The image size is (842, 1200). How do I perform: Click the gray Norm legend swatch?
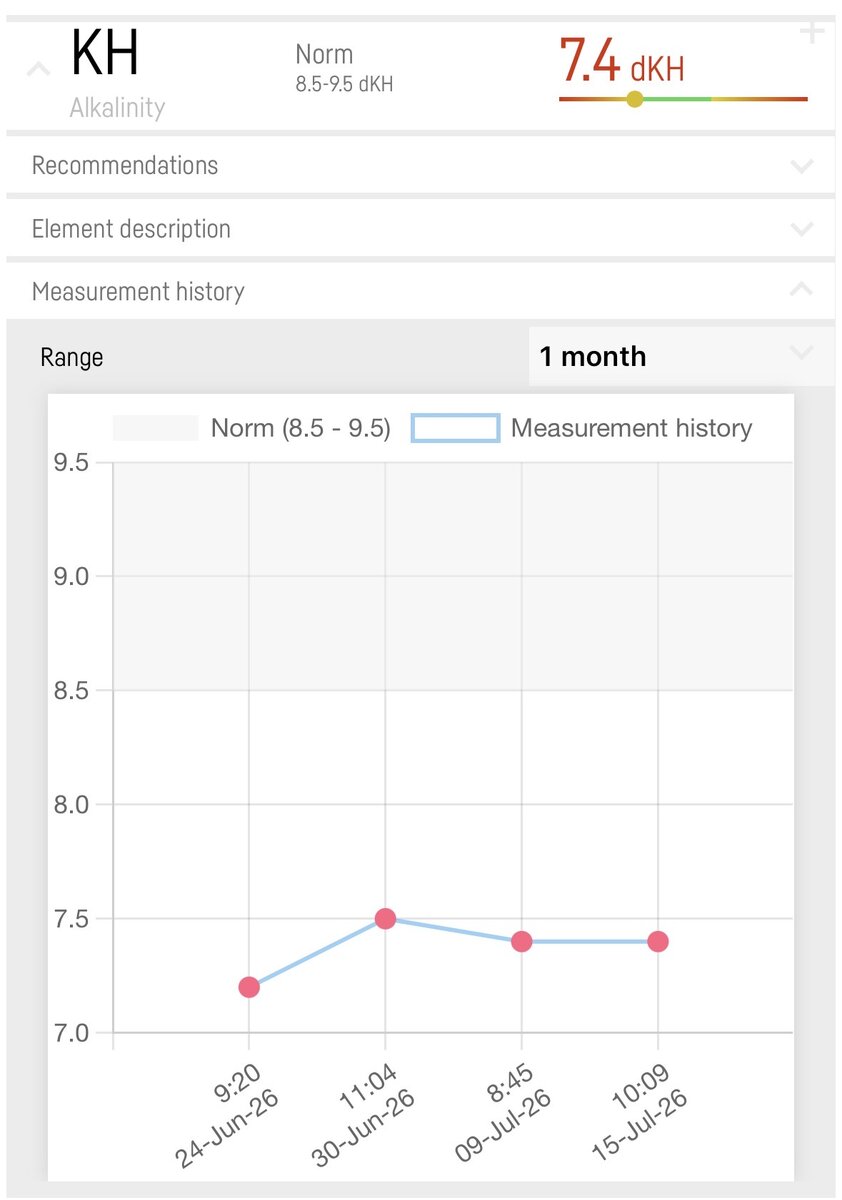(155, 428)
